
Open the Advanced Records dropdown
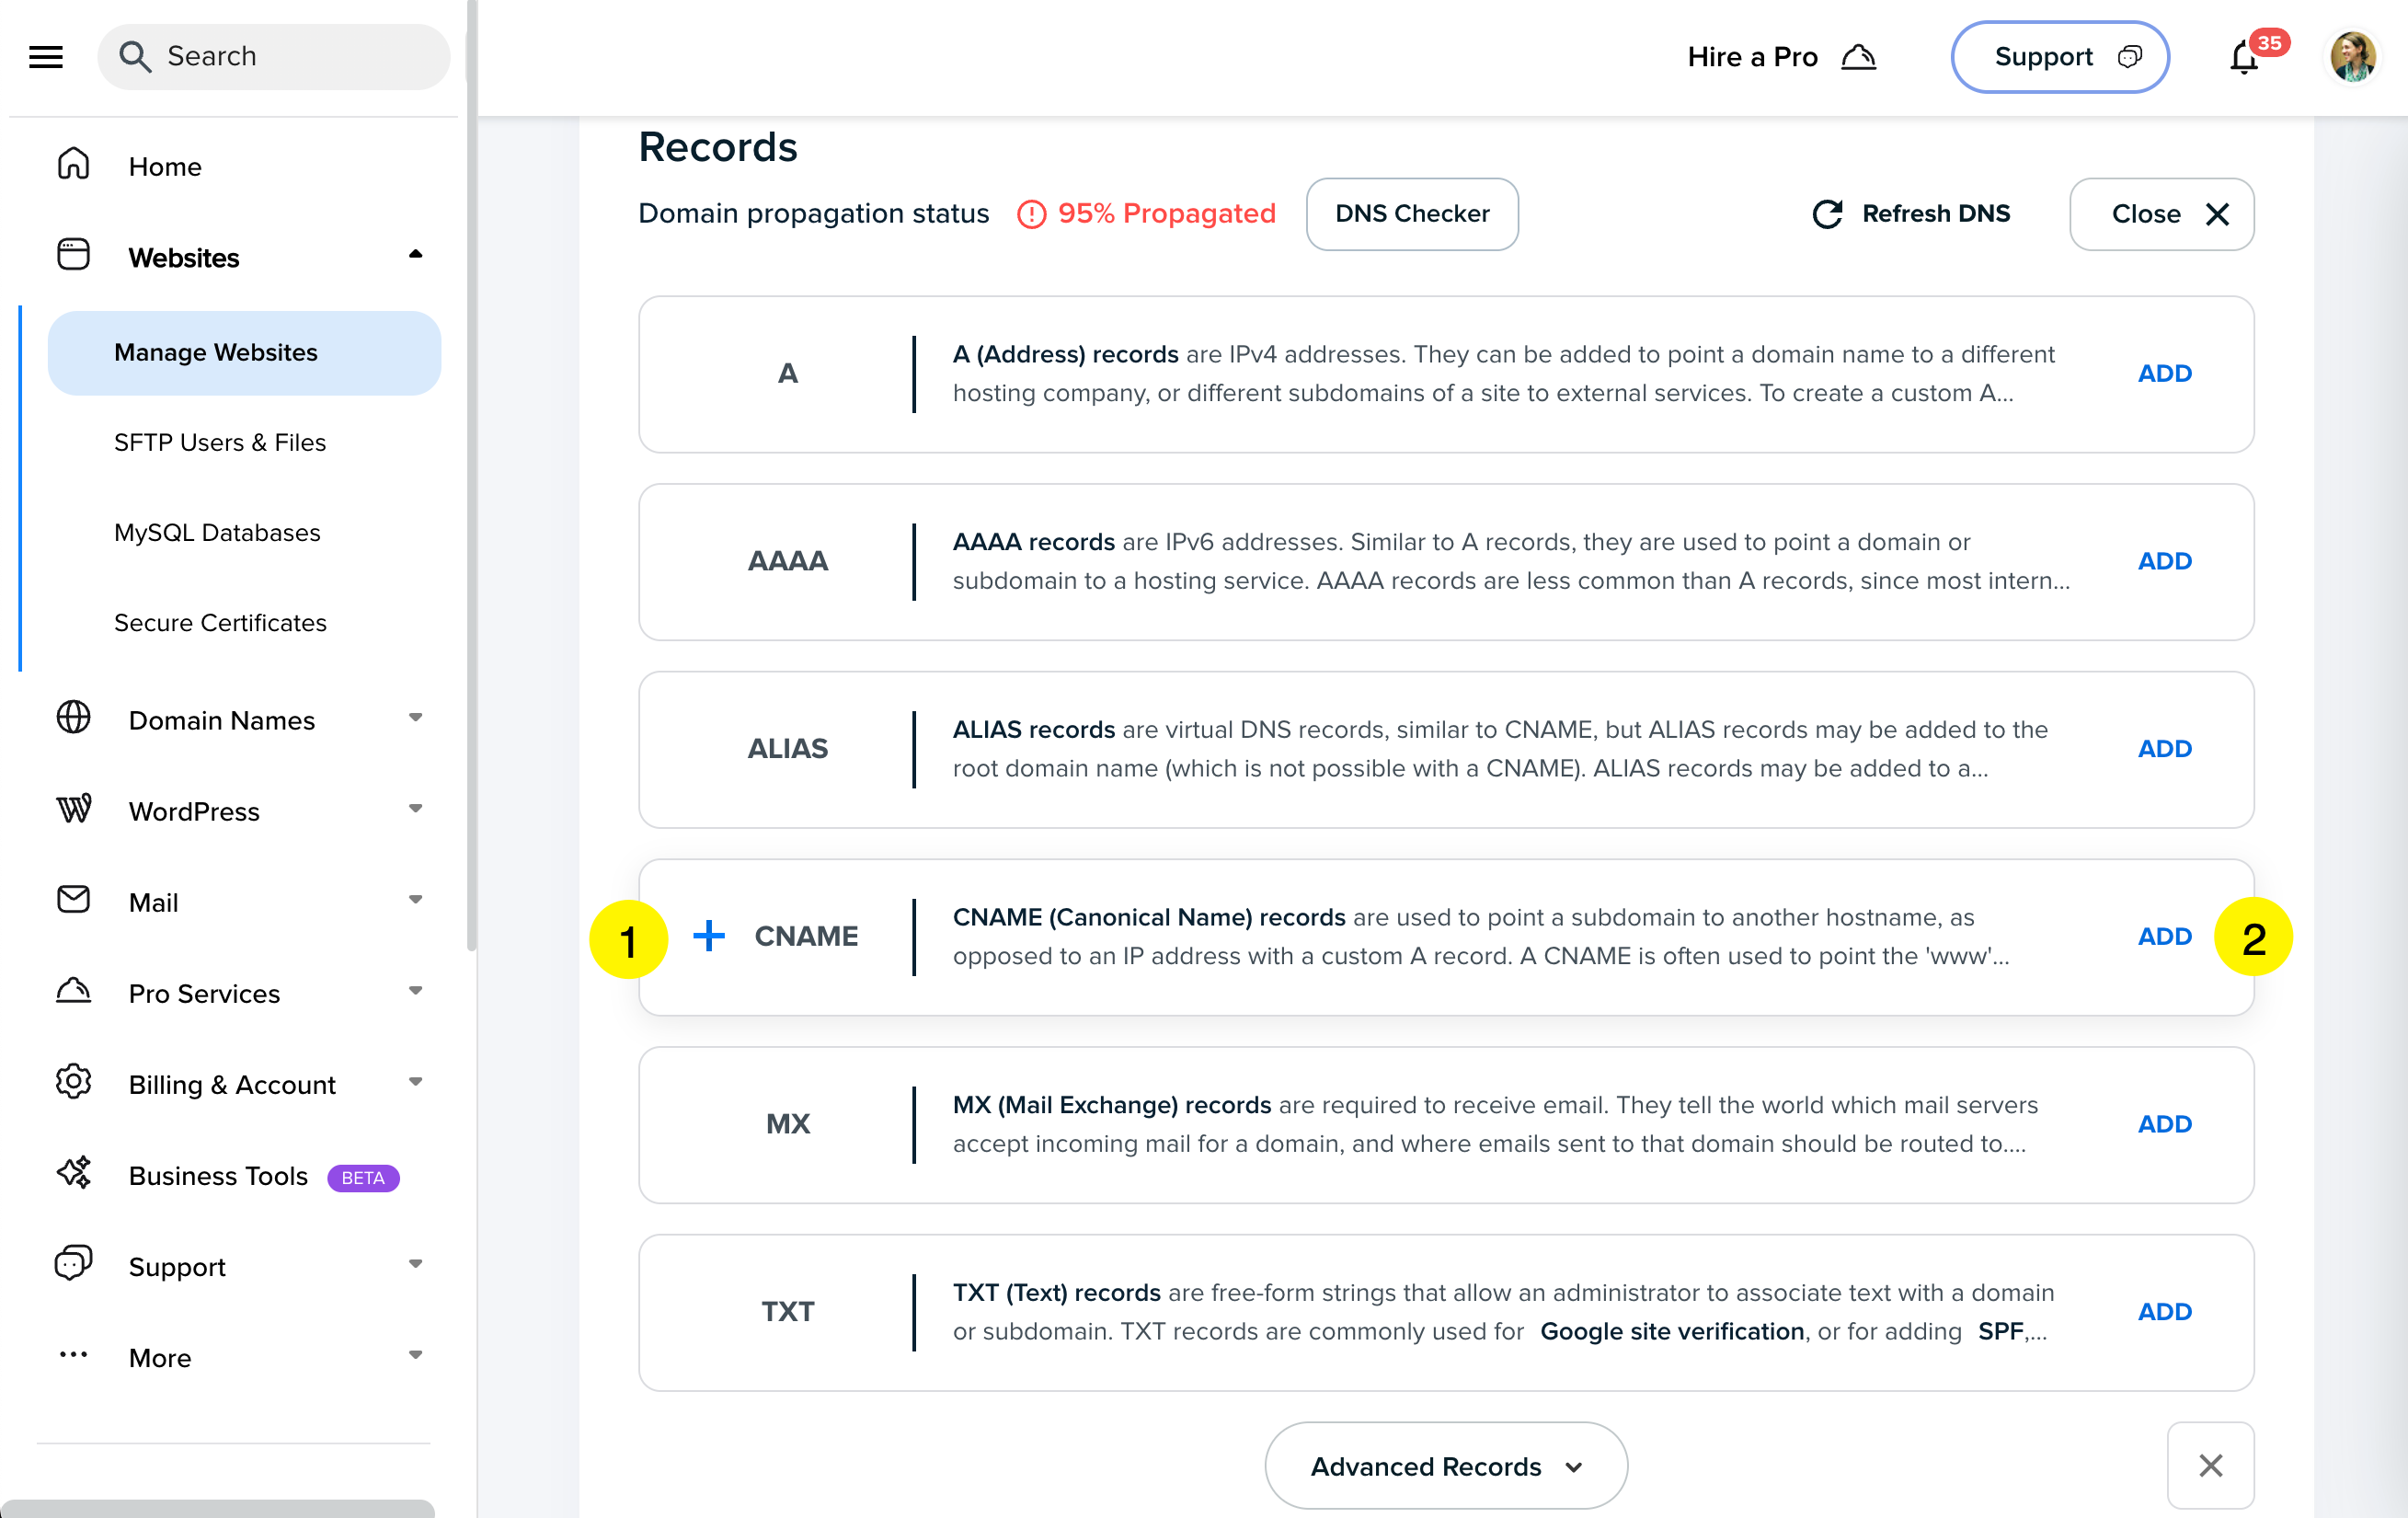point(1446,1466)
